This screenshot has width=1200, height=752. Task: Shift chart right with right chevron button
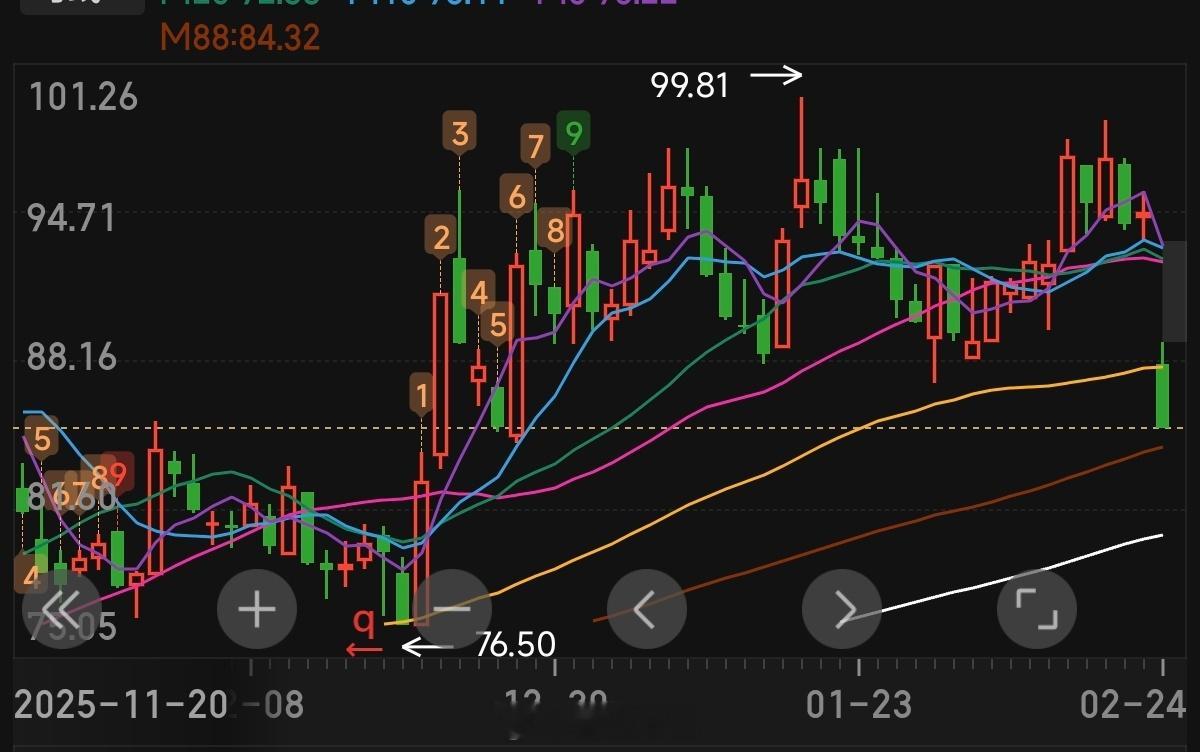coord(842,609)
